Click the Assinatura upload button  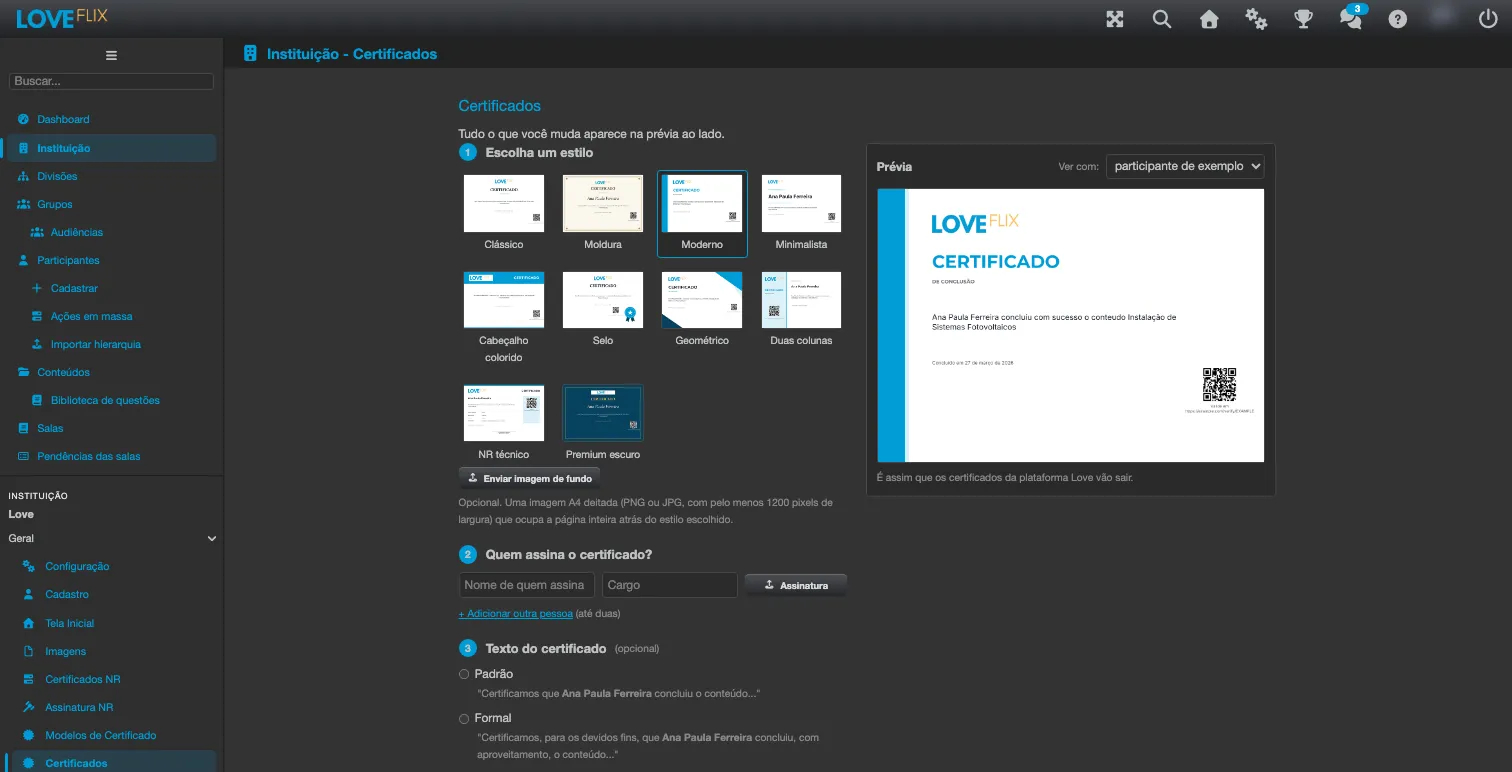point(795,585)
